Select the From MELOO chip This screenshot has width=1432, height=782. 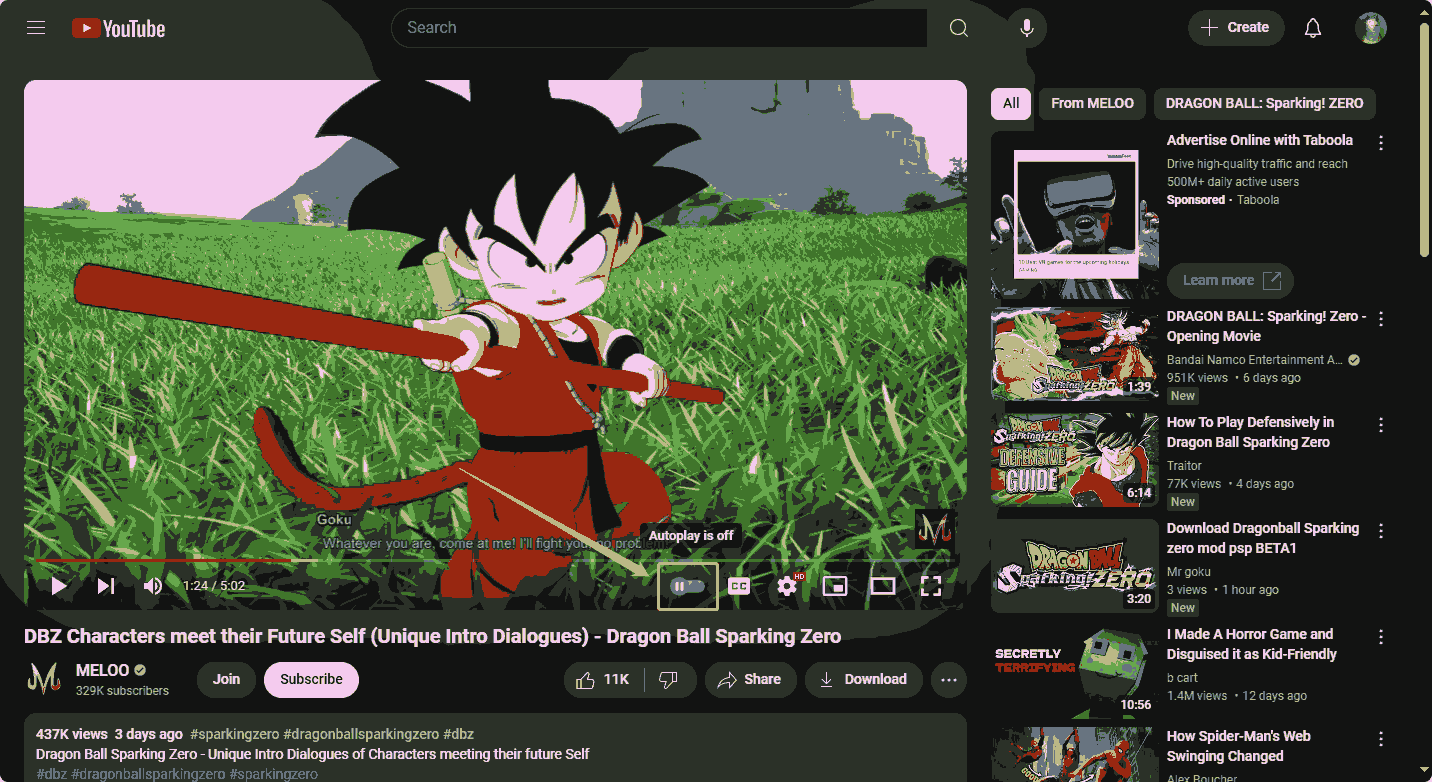pyautogui.click(x=1092, y=103)
